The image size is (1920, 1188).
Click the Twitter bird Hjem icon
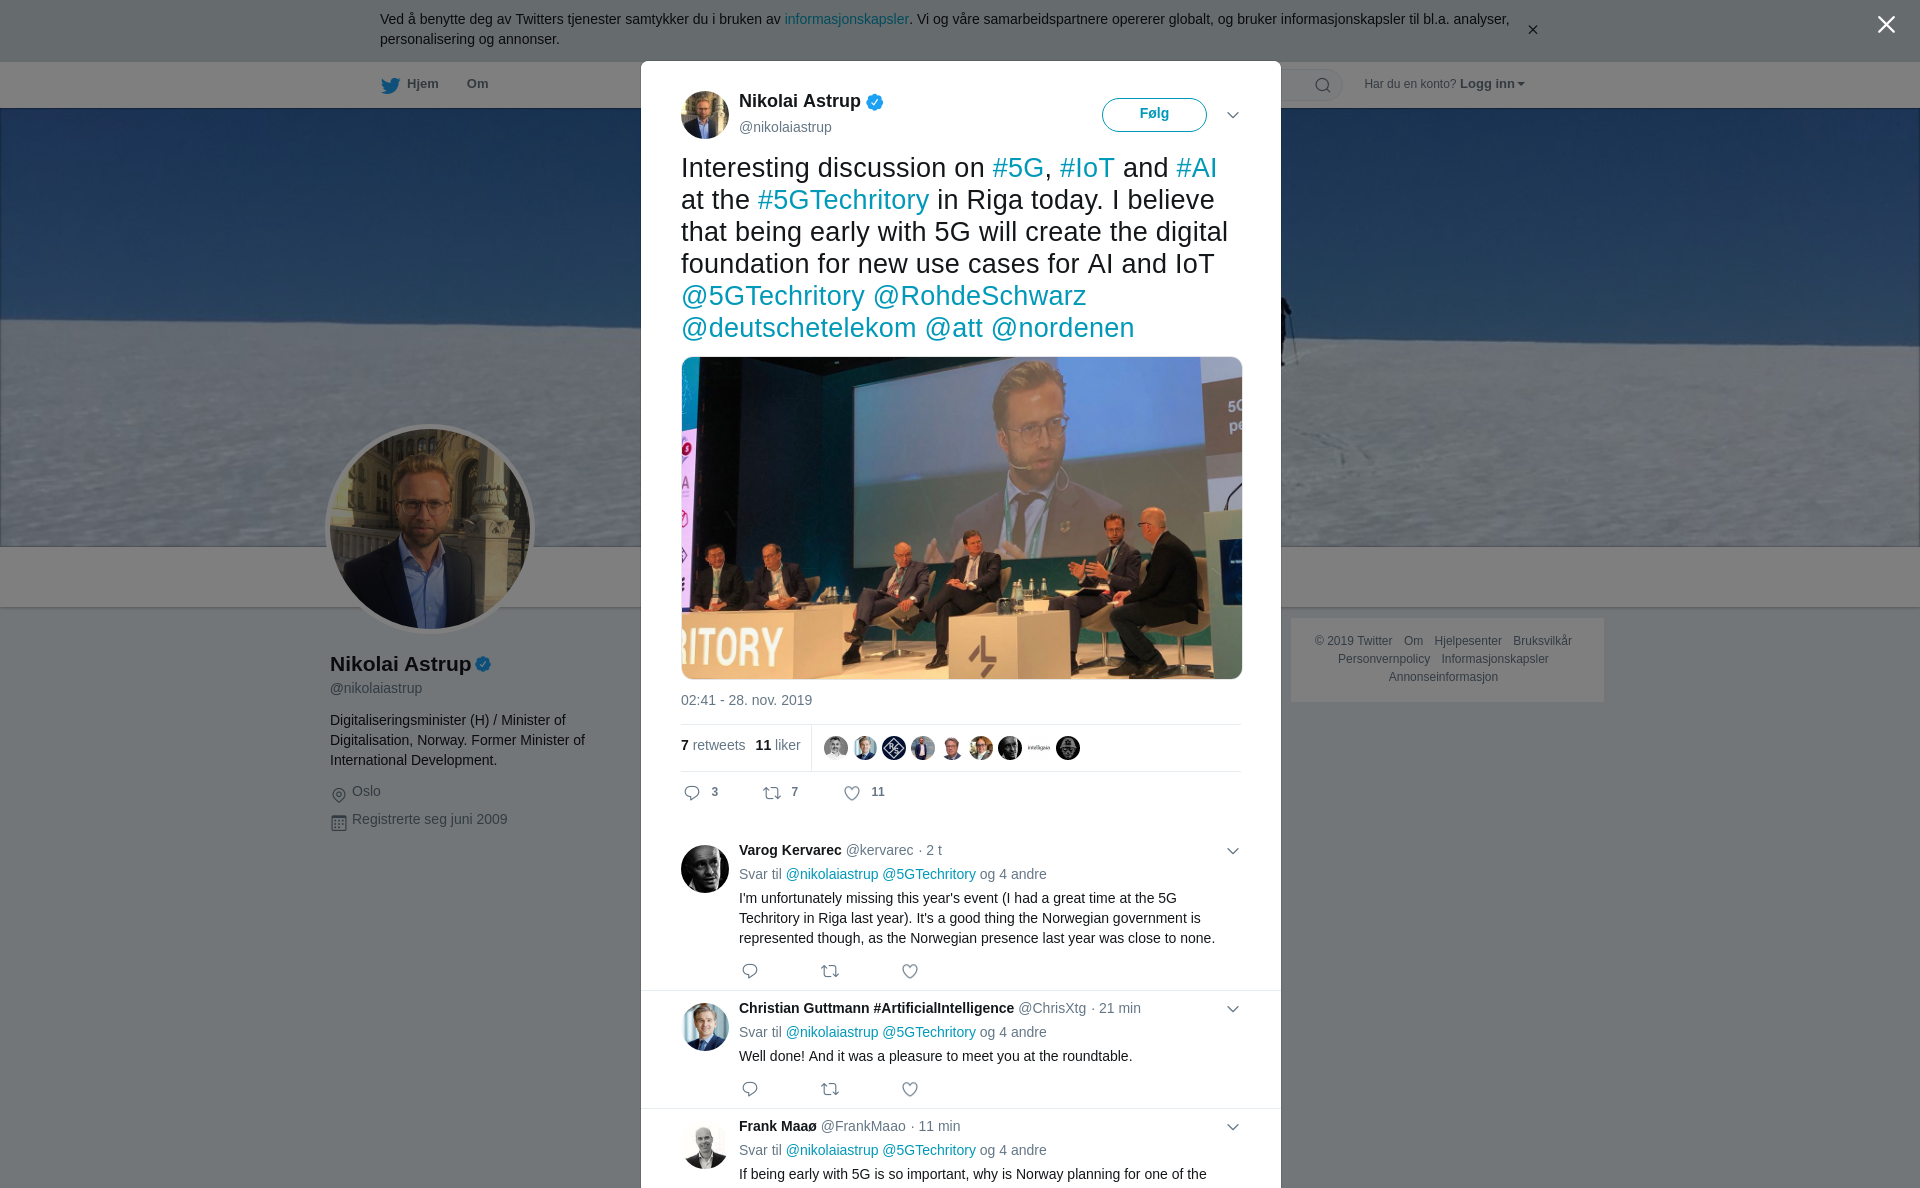[x=390, y=85]
